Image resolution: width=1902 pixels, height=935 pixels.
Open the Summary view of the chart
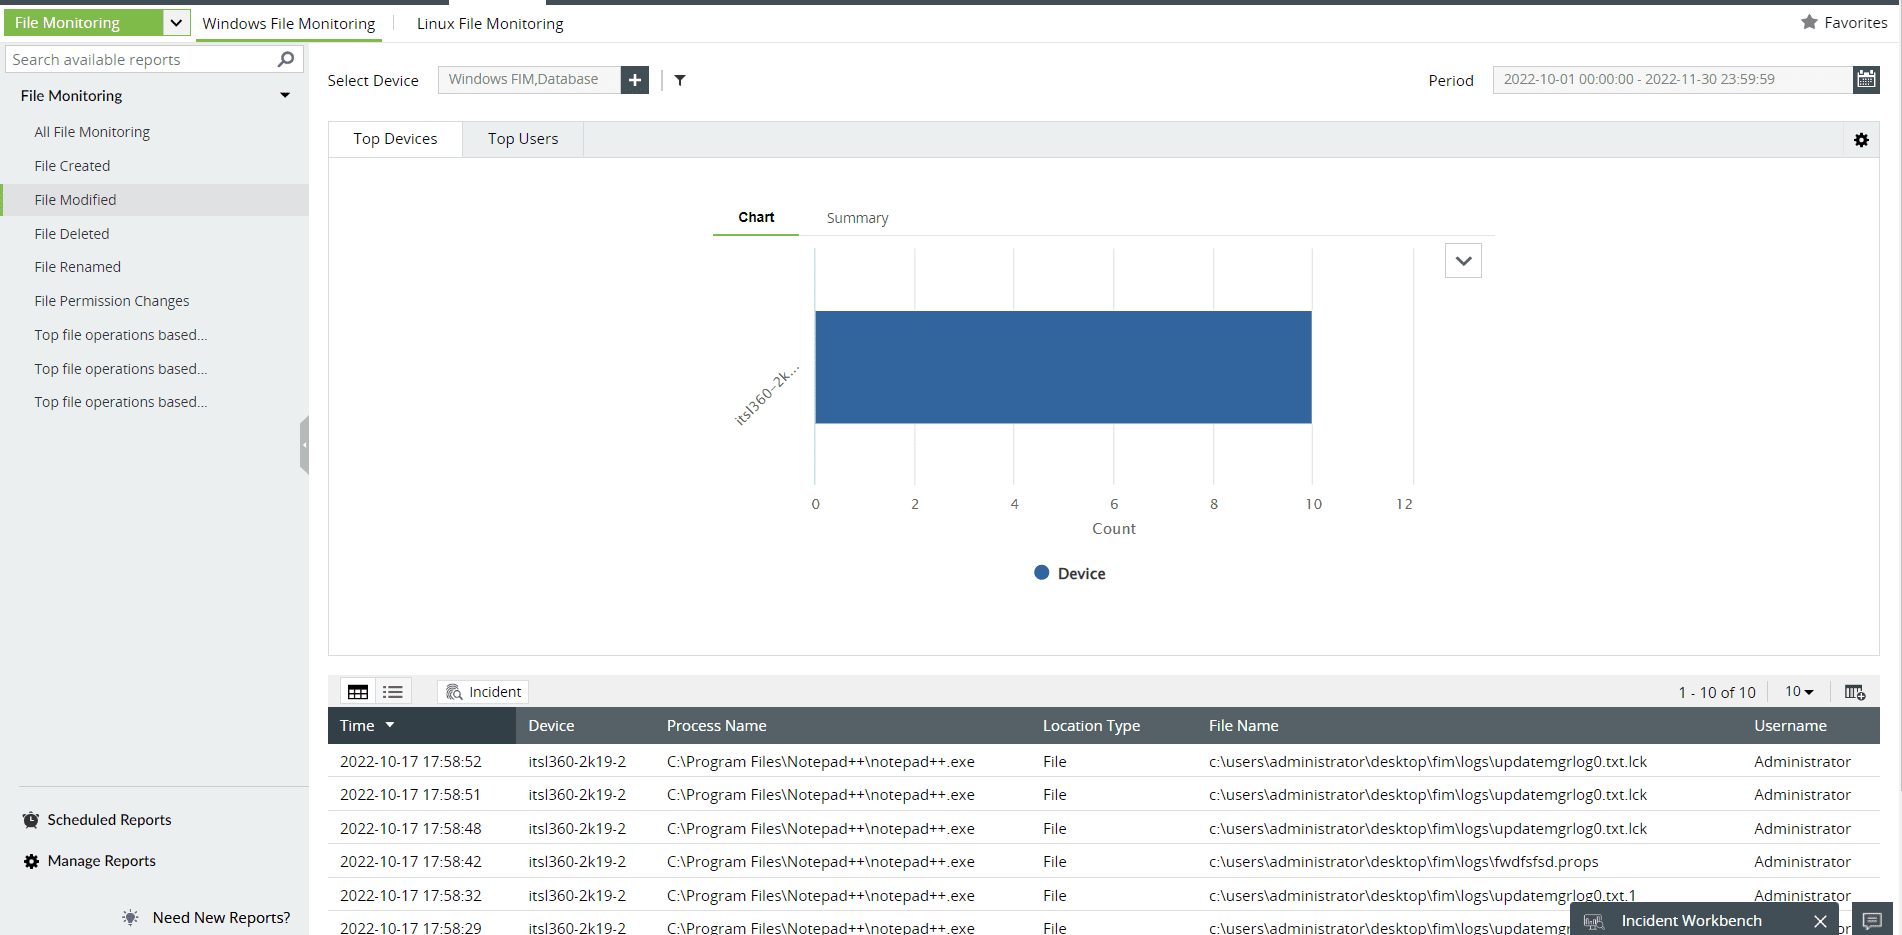tap(857, 217)
